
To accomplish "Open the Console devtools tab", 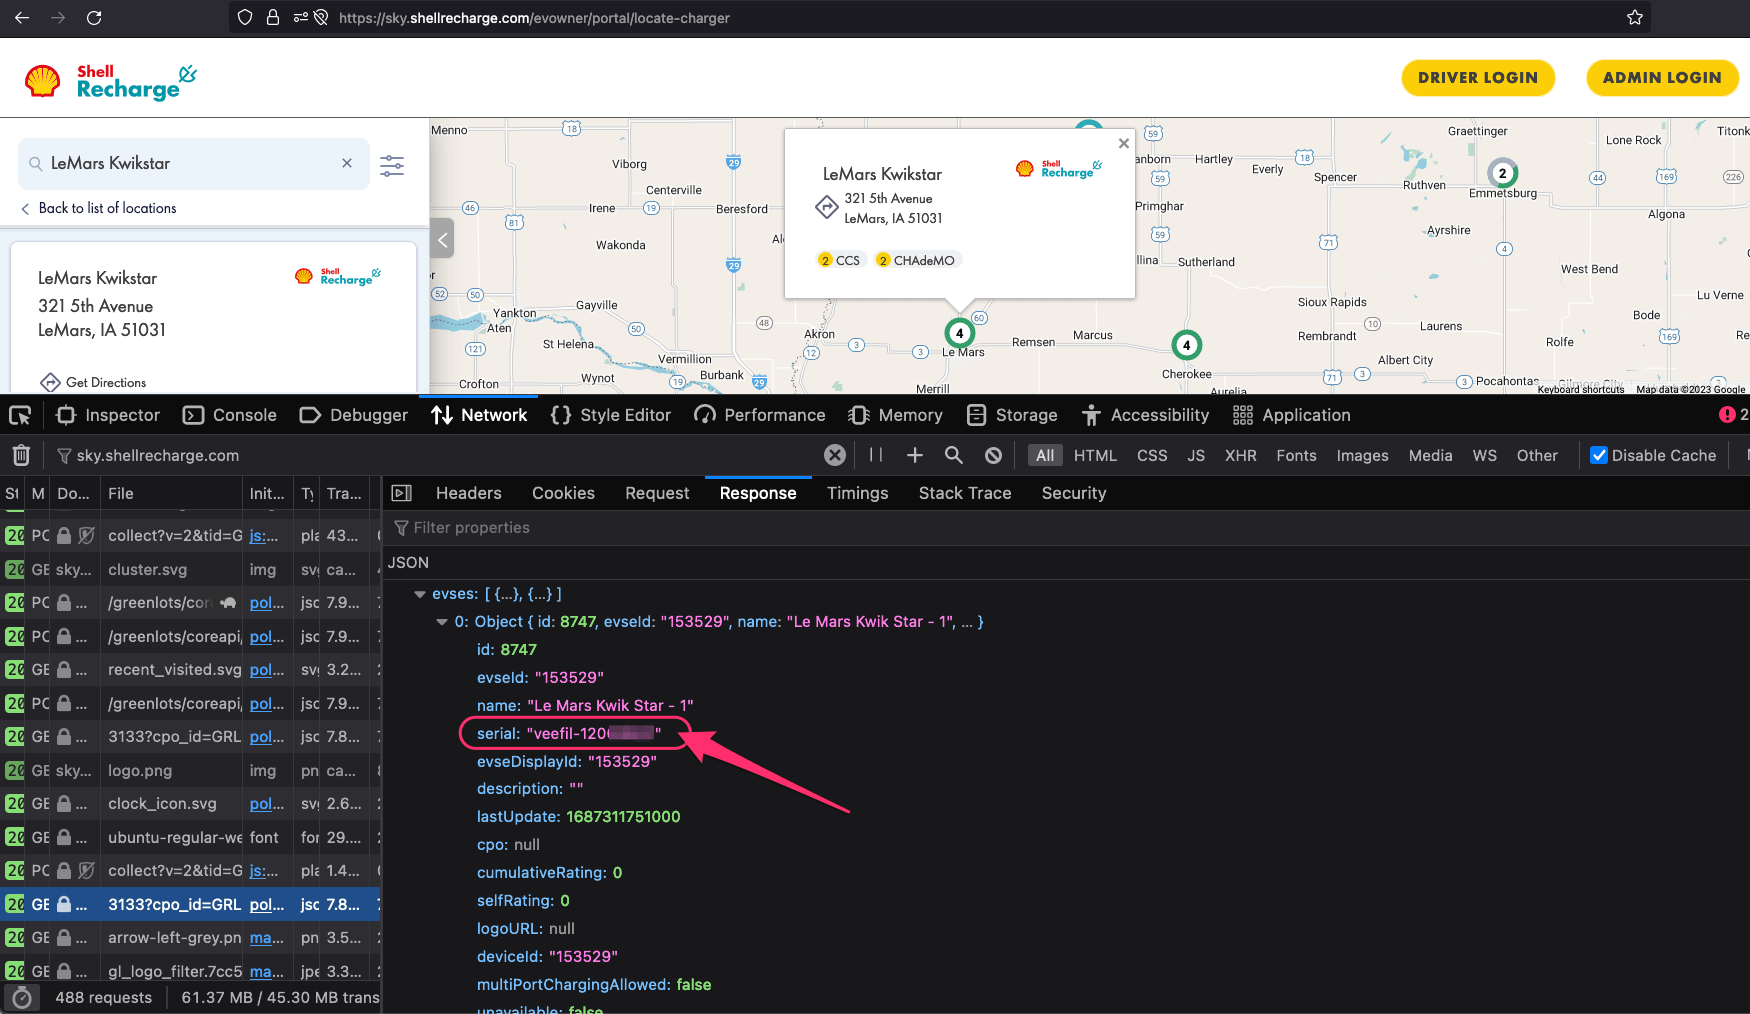I will point(229,415).
